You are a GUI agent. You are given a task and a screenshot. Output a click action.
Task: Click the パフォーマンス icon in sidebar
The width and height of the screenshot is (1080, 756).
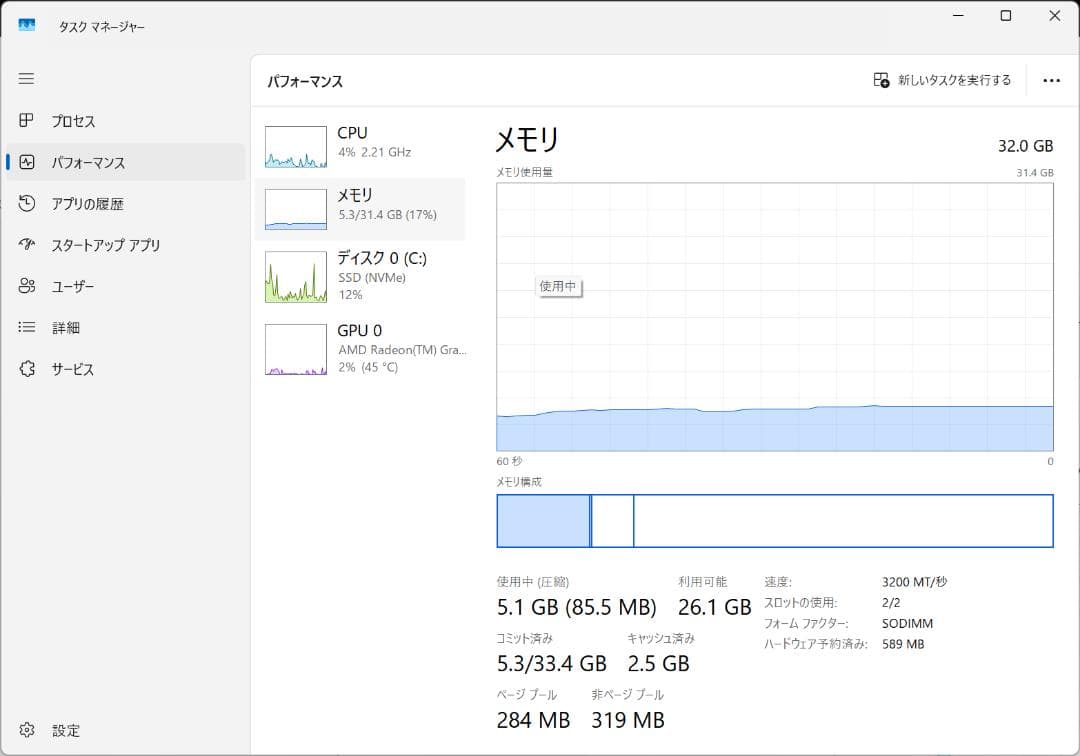[27, 162]
